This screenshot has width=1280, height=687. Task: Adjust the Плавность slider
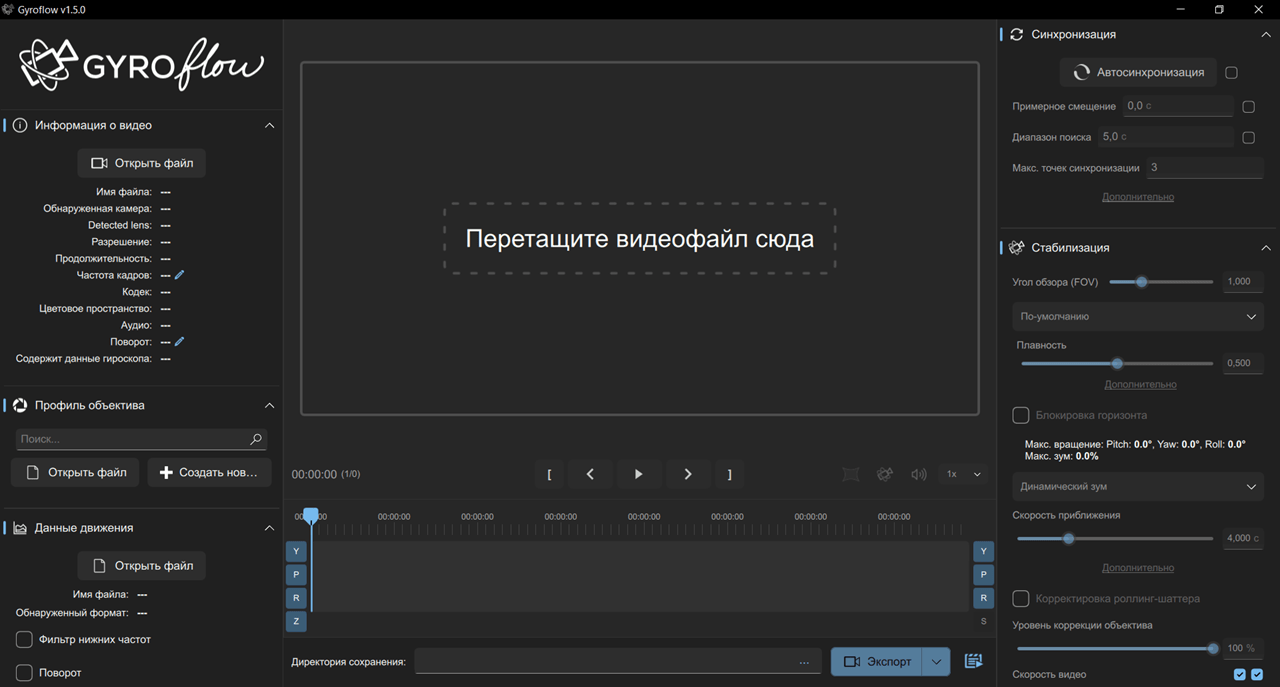coord(1117,363)
